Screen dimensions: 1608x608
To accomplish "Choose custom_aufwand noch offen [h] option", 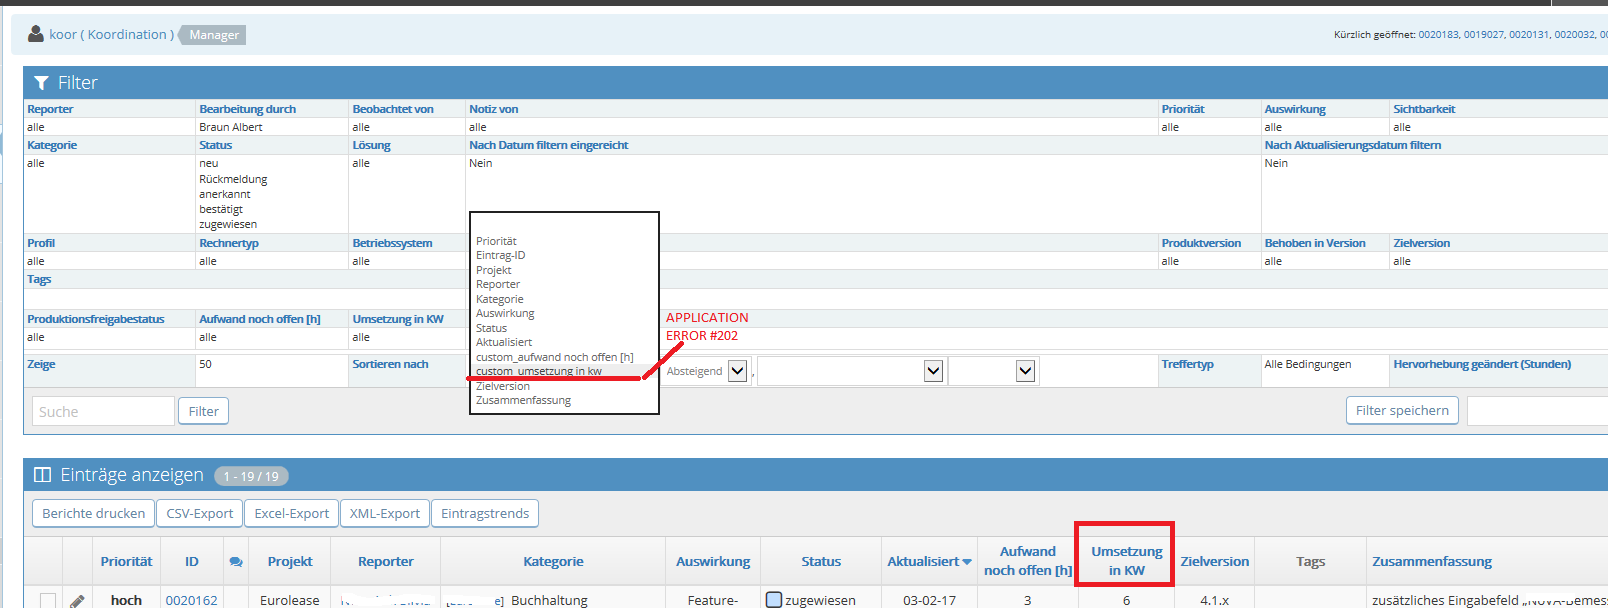I will (x=554, y=357).
